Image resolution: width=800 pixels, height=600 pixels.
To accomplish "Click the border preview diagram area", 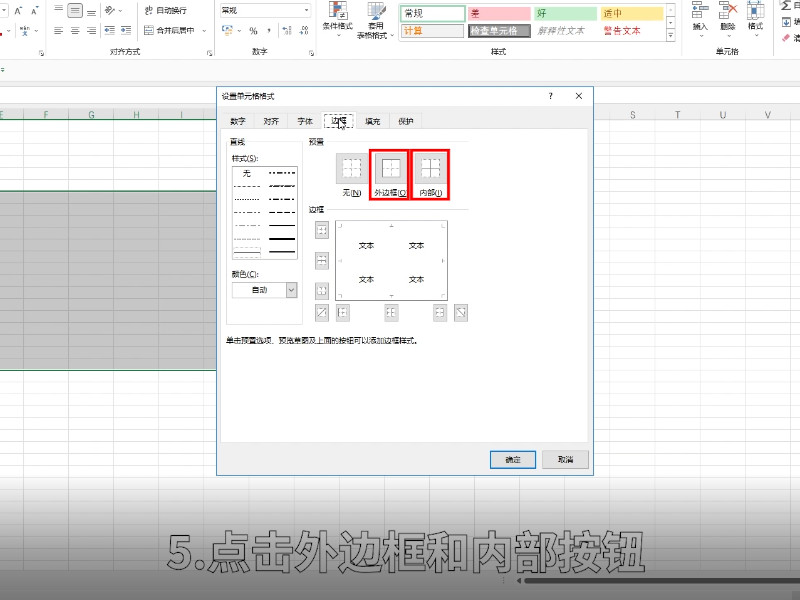I will tap(391, 261).
